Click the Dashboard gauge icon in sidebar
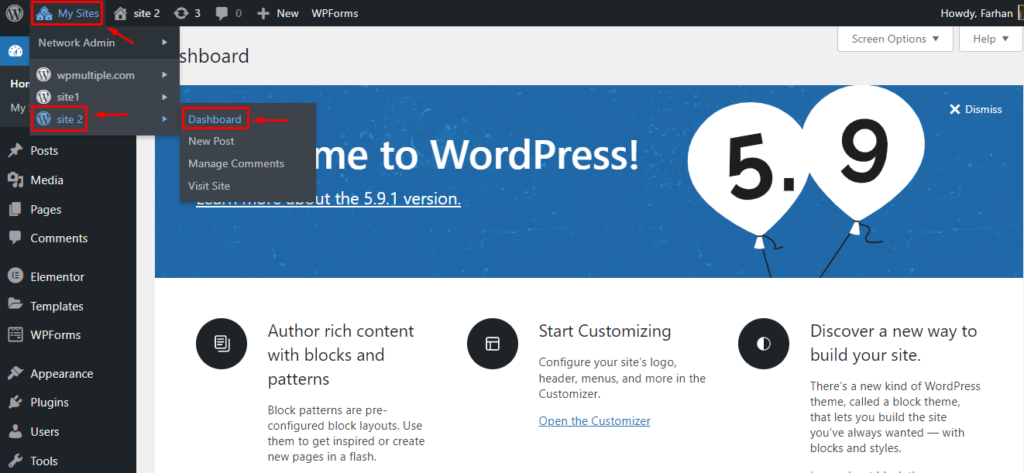The width and height of the screenshot is (1024, 473). (16, 52)
